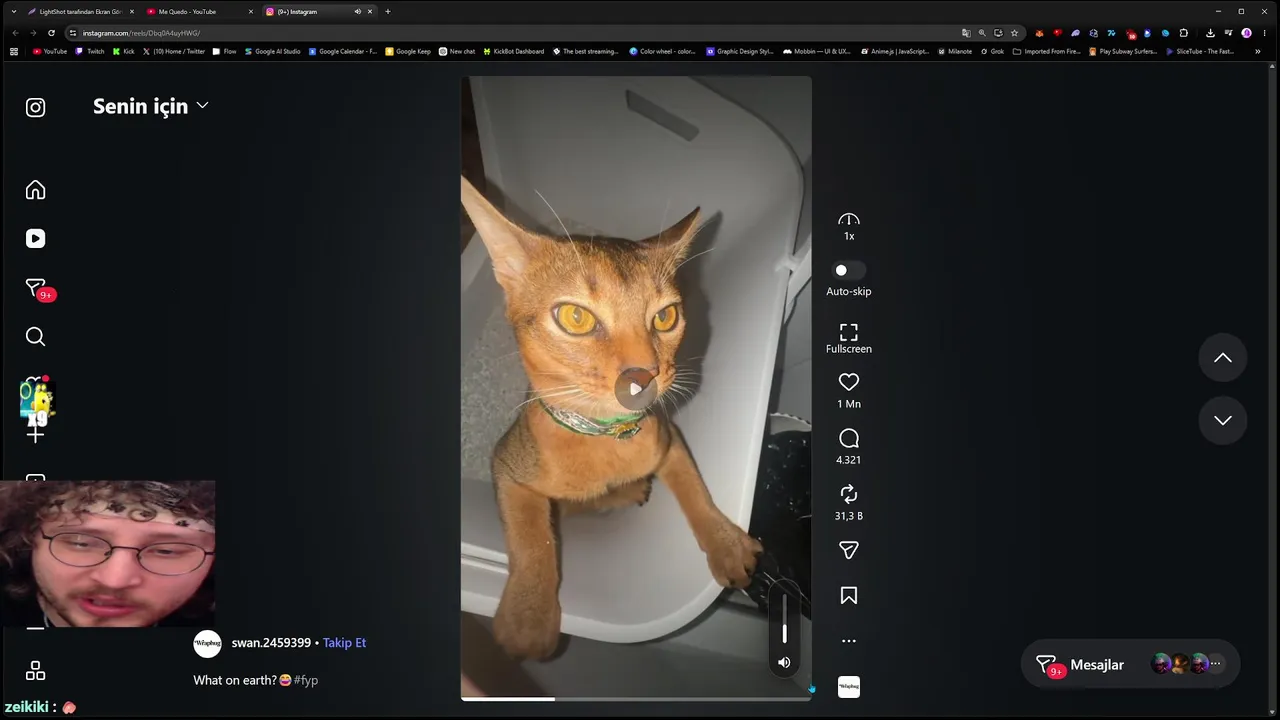1280x720 pixels.
Task: Go back to previous page
Action: (x=15, y=33)
